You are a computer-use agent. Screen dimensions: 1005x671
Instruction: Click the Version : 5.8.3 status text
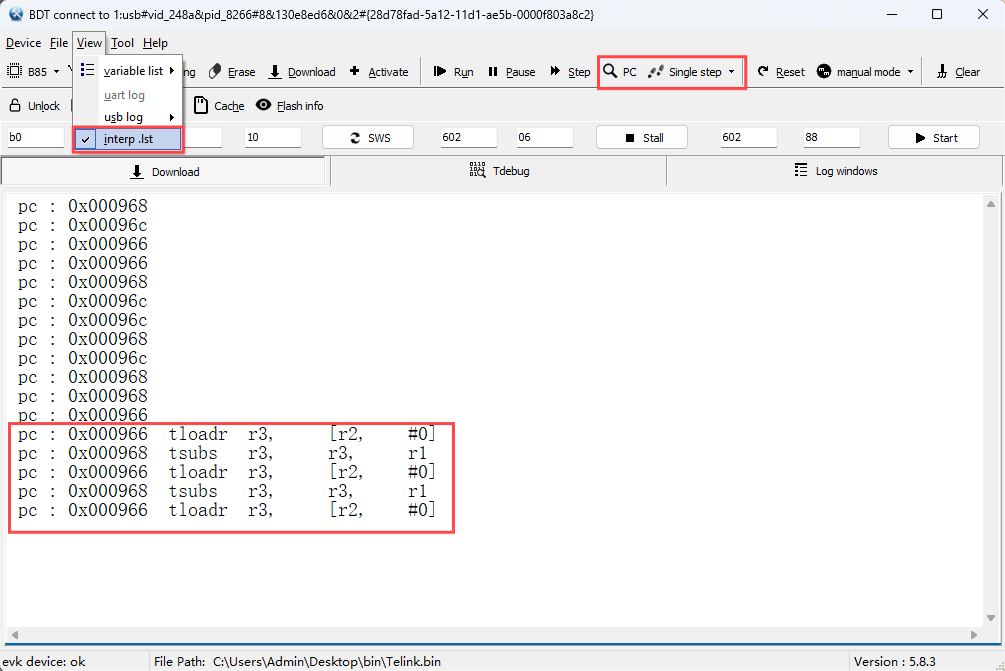coord(895,661)
